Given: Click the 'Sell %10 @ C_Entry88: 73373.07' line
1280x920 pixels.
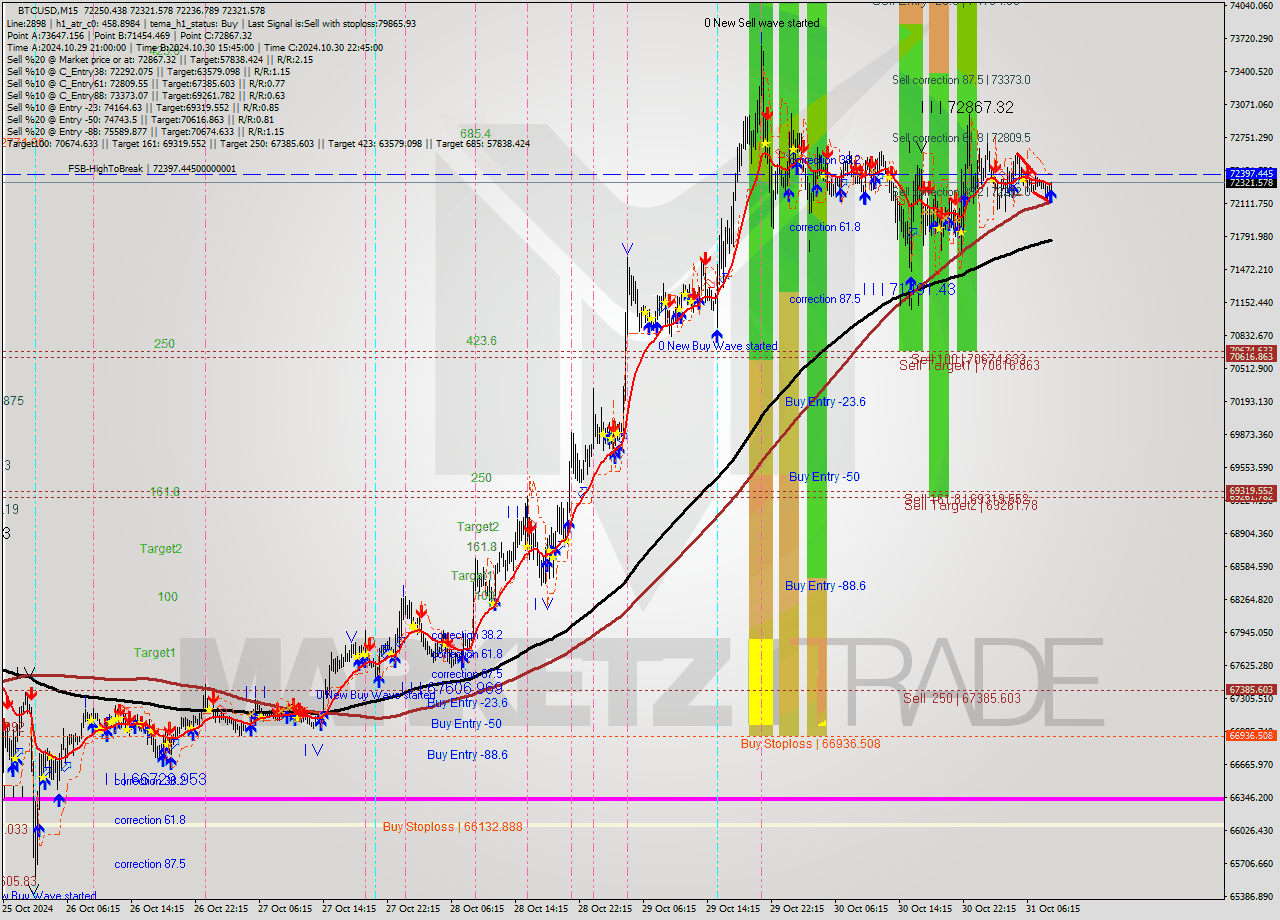Looking at the screenshot, I should (x=146, y=96).
